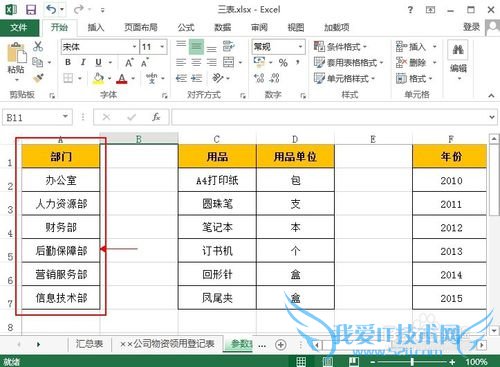
Task: Apply percent style
Action: [283, 62]
